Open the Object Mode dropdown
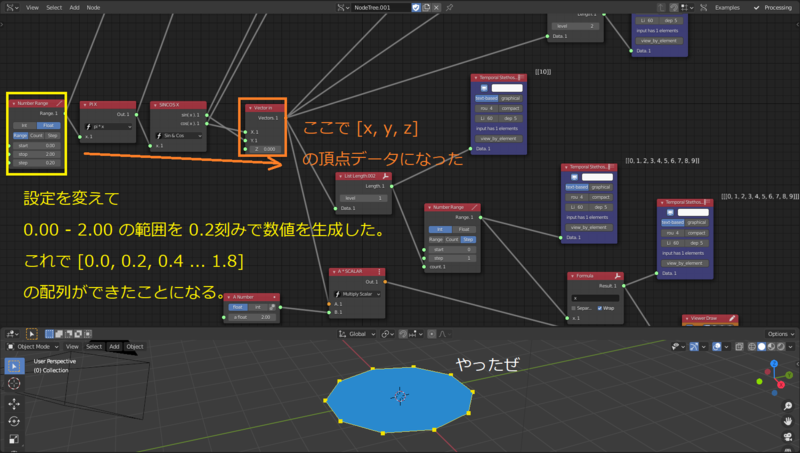800x453 pixels. coord(33,347)
